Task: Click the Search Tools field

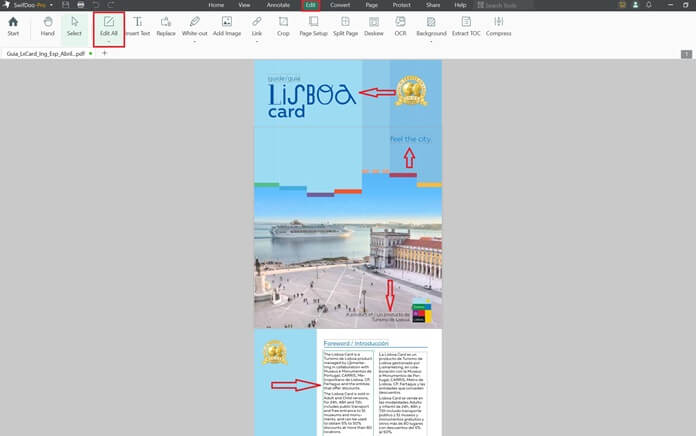Action: (504, 5)
